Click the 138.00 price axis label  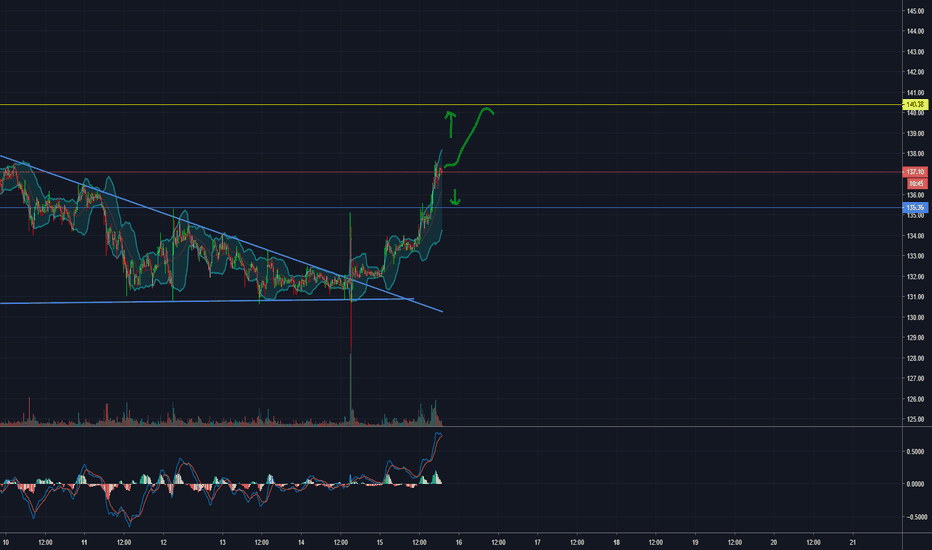pyautogui.click(x=915, y=154)
